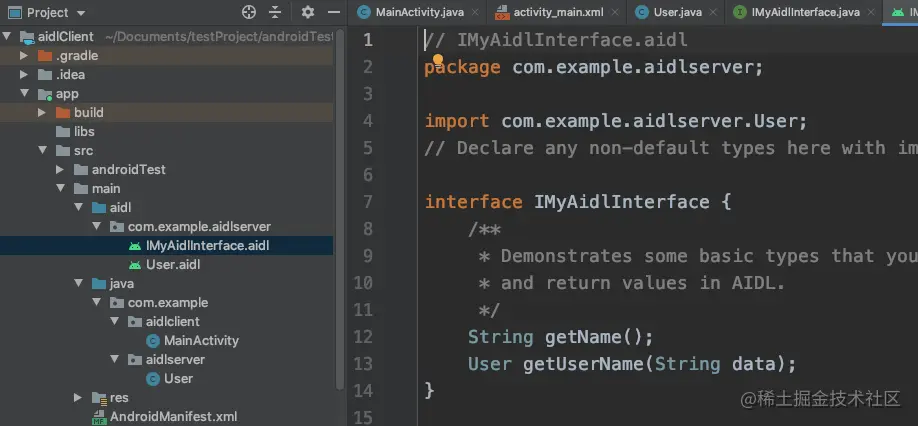This screenshot has width=918, height=426.
Task: Click the Project panel vertical scrollbar
Action: coord(340,209)
